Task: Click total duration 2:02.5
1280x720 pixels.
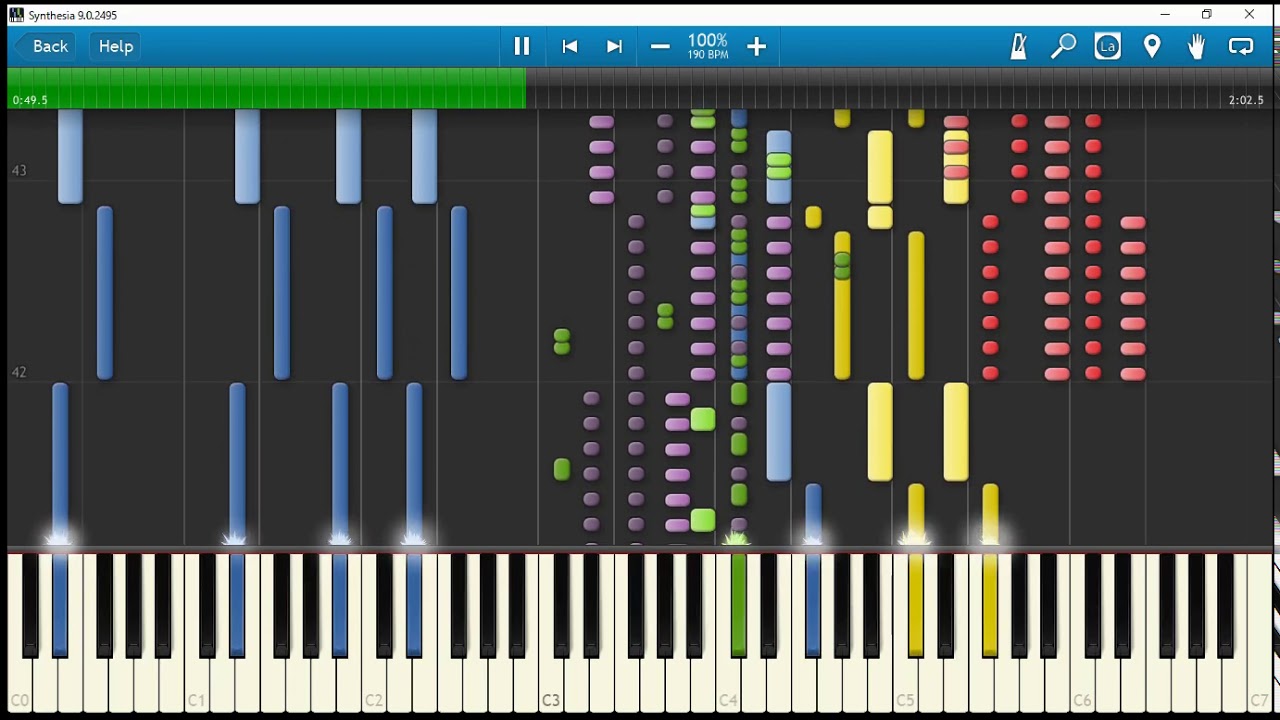Action: [1246, 100]
